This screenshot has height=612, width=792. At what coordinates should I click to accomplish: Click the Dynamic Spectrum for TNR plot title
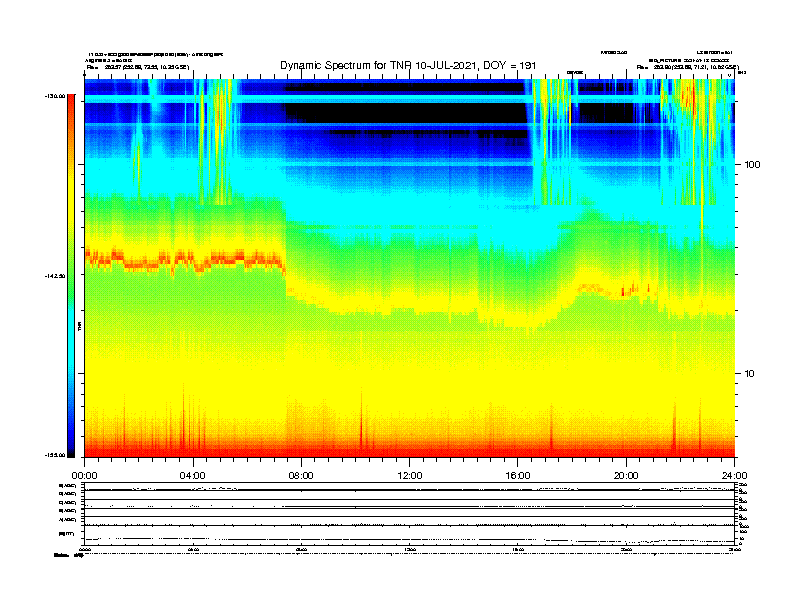(408, 65)
